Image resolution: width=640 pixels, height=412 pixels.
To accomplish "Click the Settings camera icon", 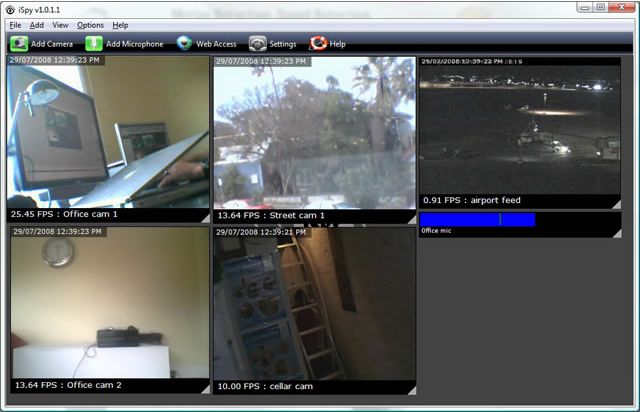I will point(258,44).
